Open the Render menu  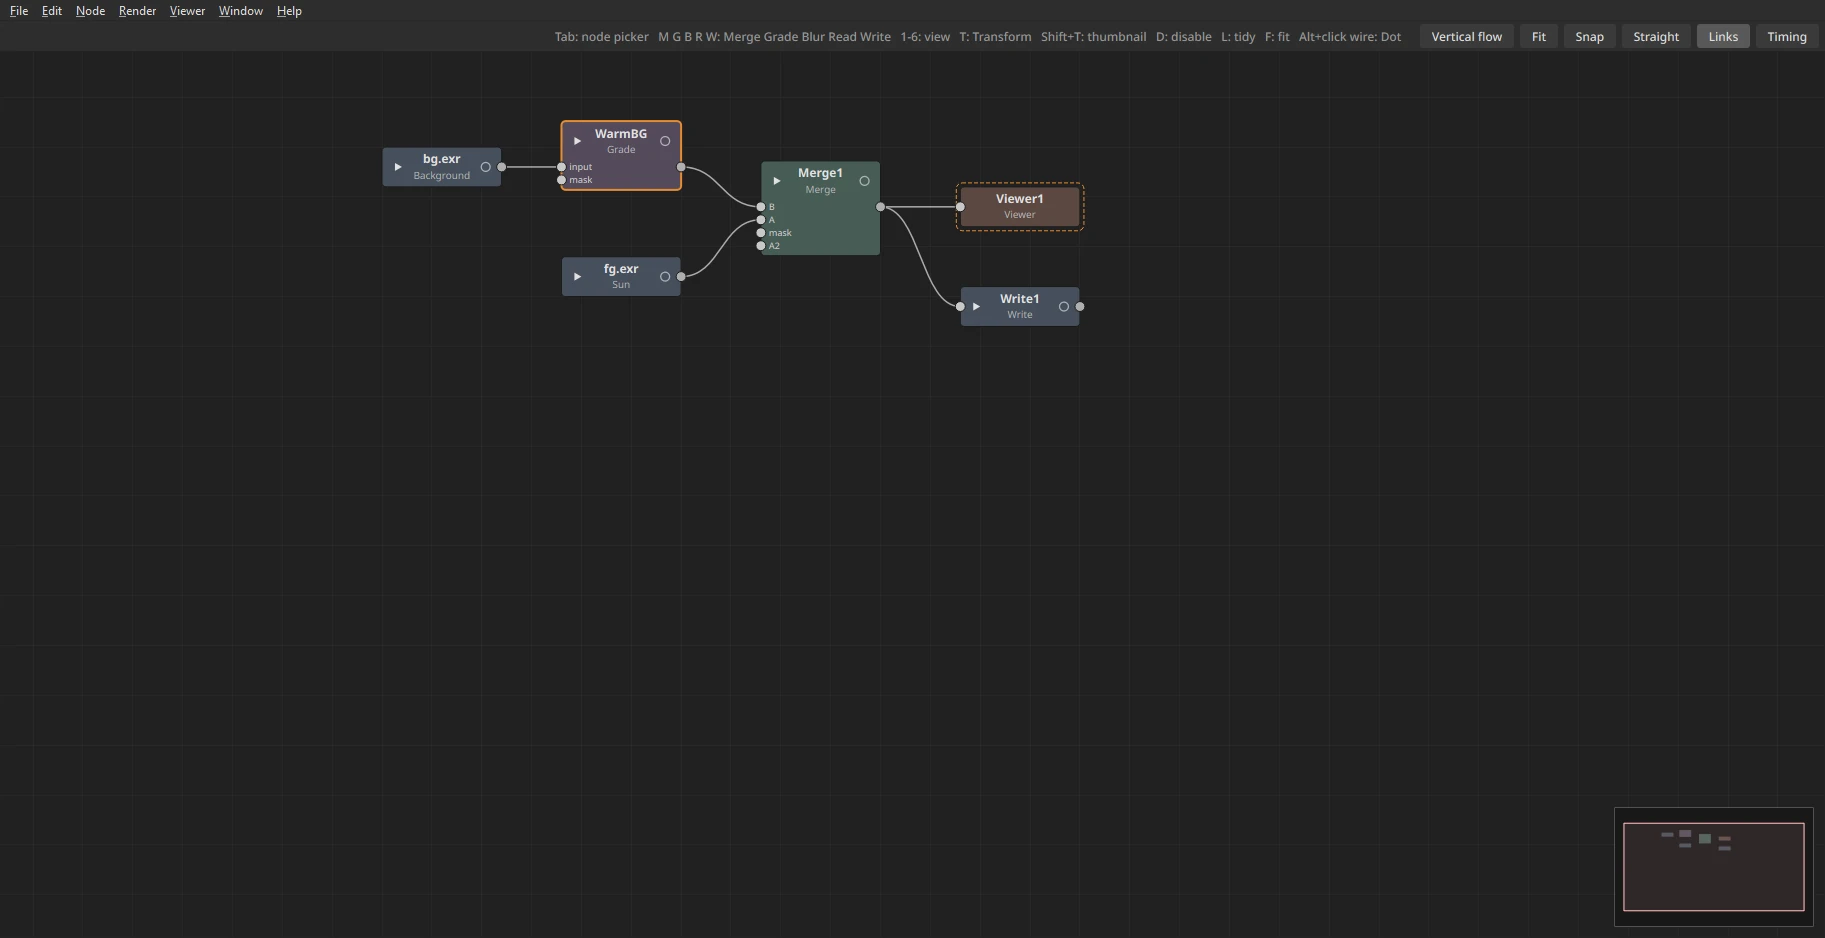tap(137, 11)
